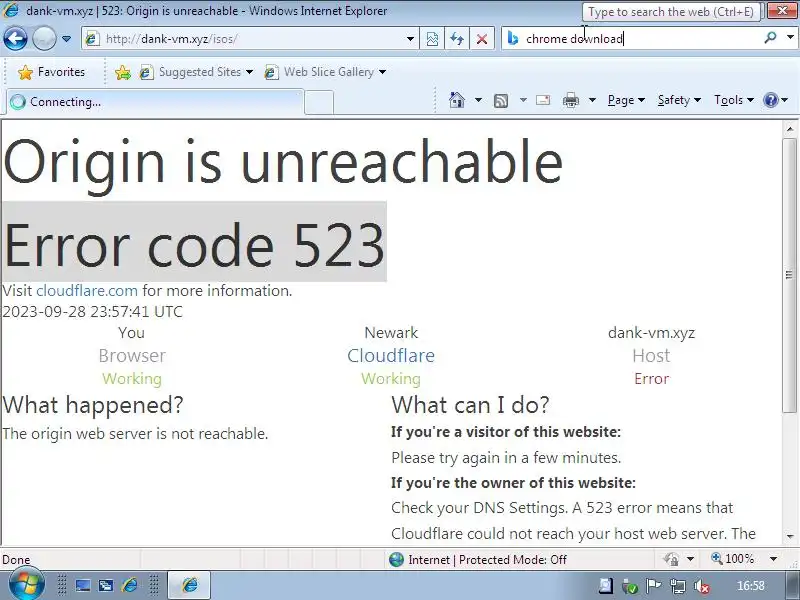Click the 'What happened?' heading

[92, 405]
